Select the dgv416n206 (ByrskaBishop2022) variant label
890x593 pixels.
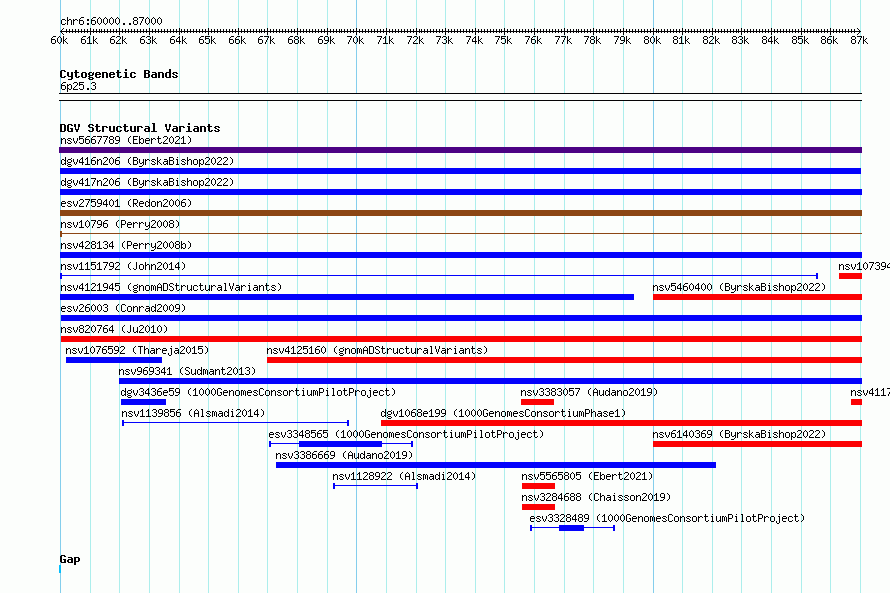[x=147, y=161]
